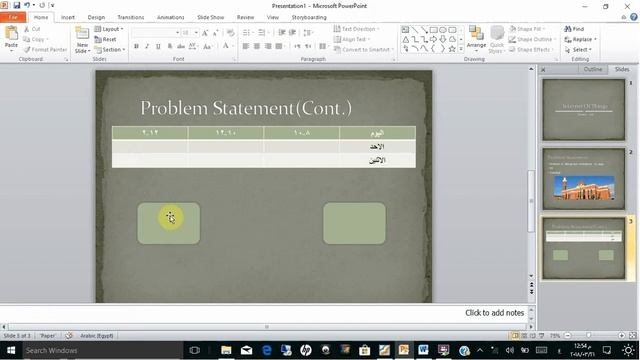Save the presentation from Quick Access toolbar
Screen dimensions: 640x360
(x=16, y=5)
